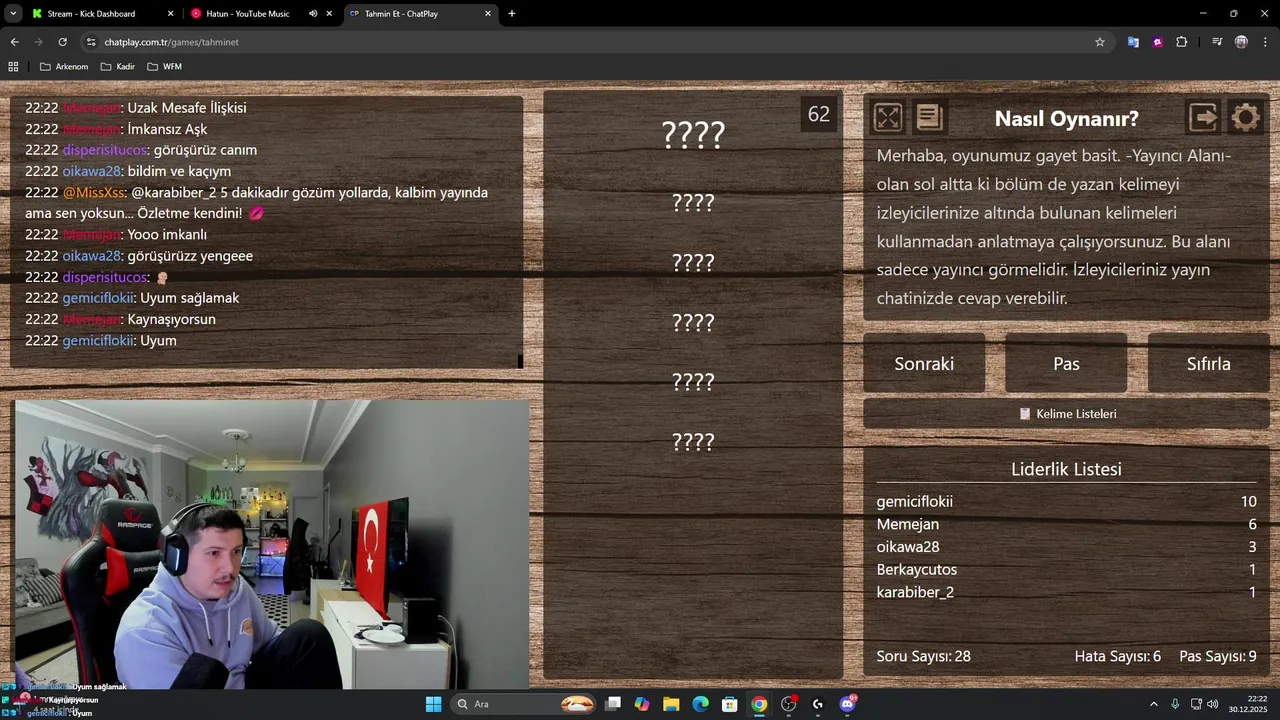
Task: Open Microsoft Store from the taskbar
Action: click(730, 704)
